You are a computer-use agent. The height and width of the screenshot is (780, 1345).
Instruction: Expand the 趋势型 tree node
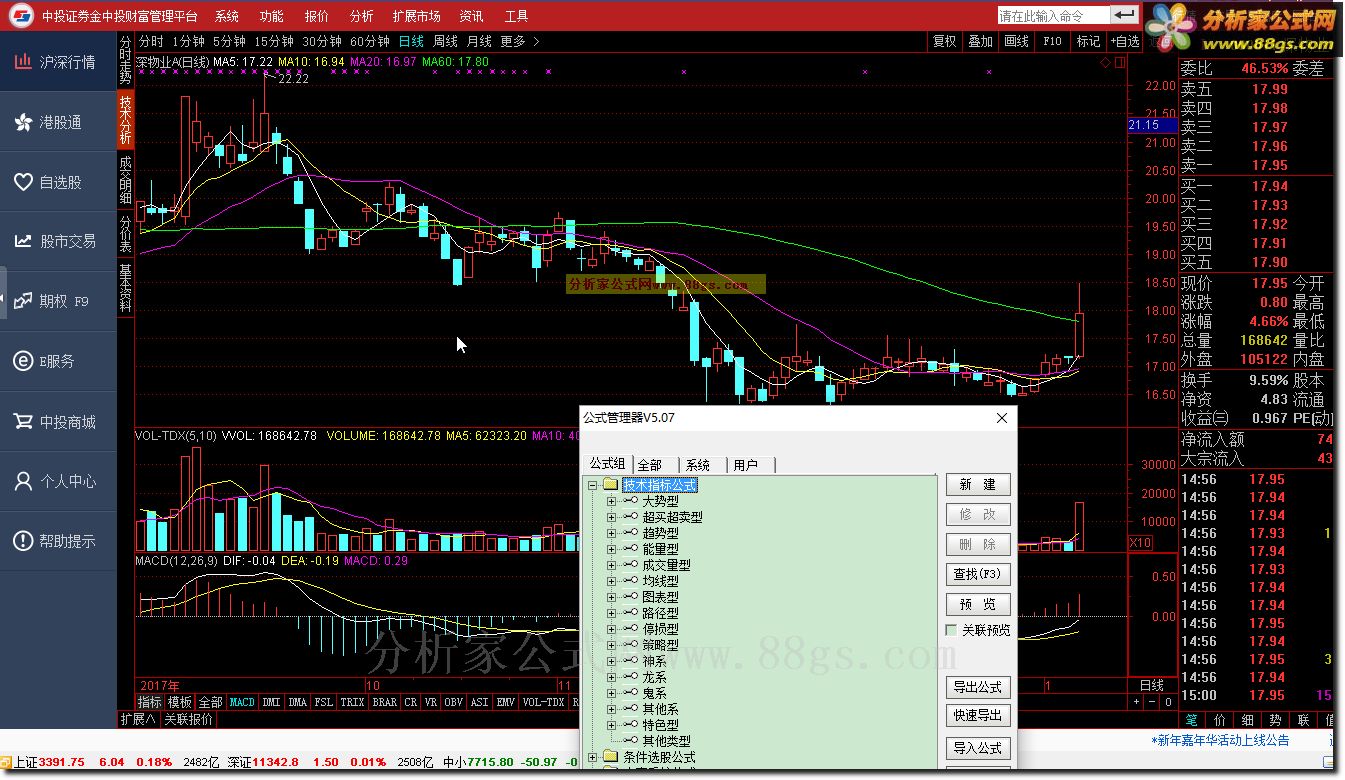point(611,533)
